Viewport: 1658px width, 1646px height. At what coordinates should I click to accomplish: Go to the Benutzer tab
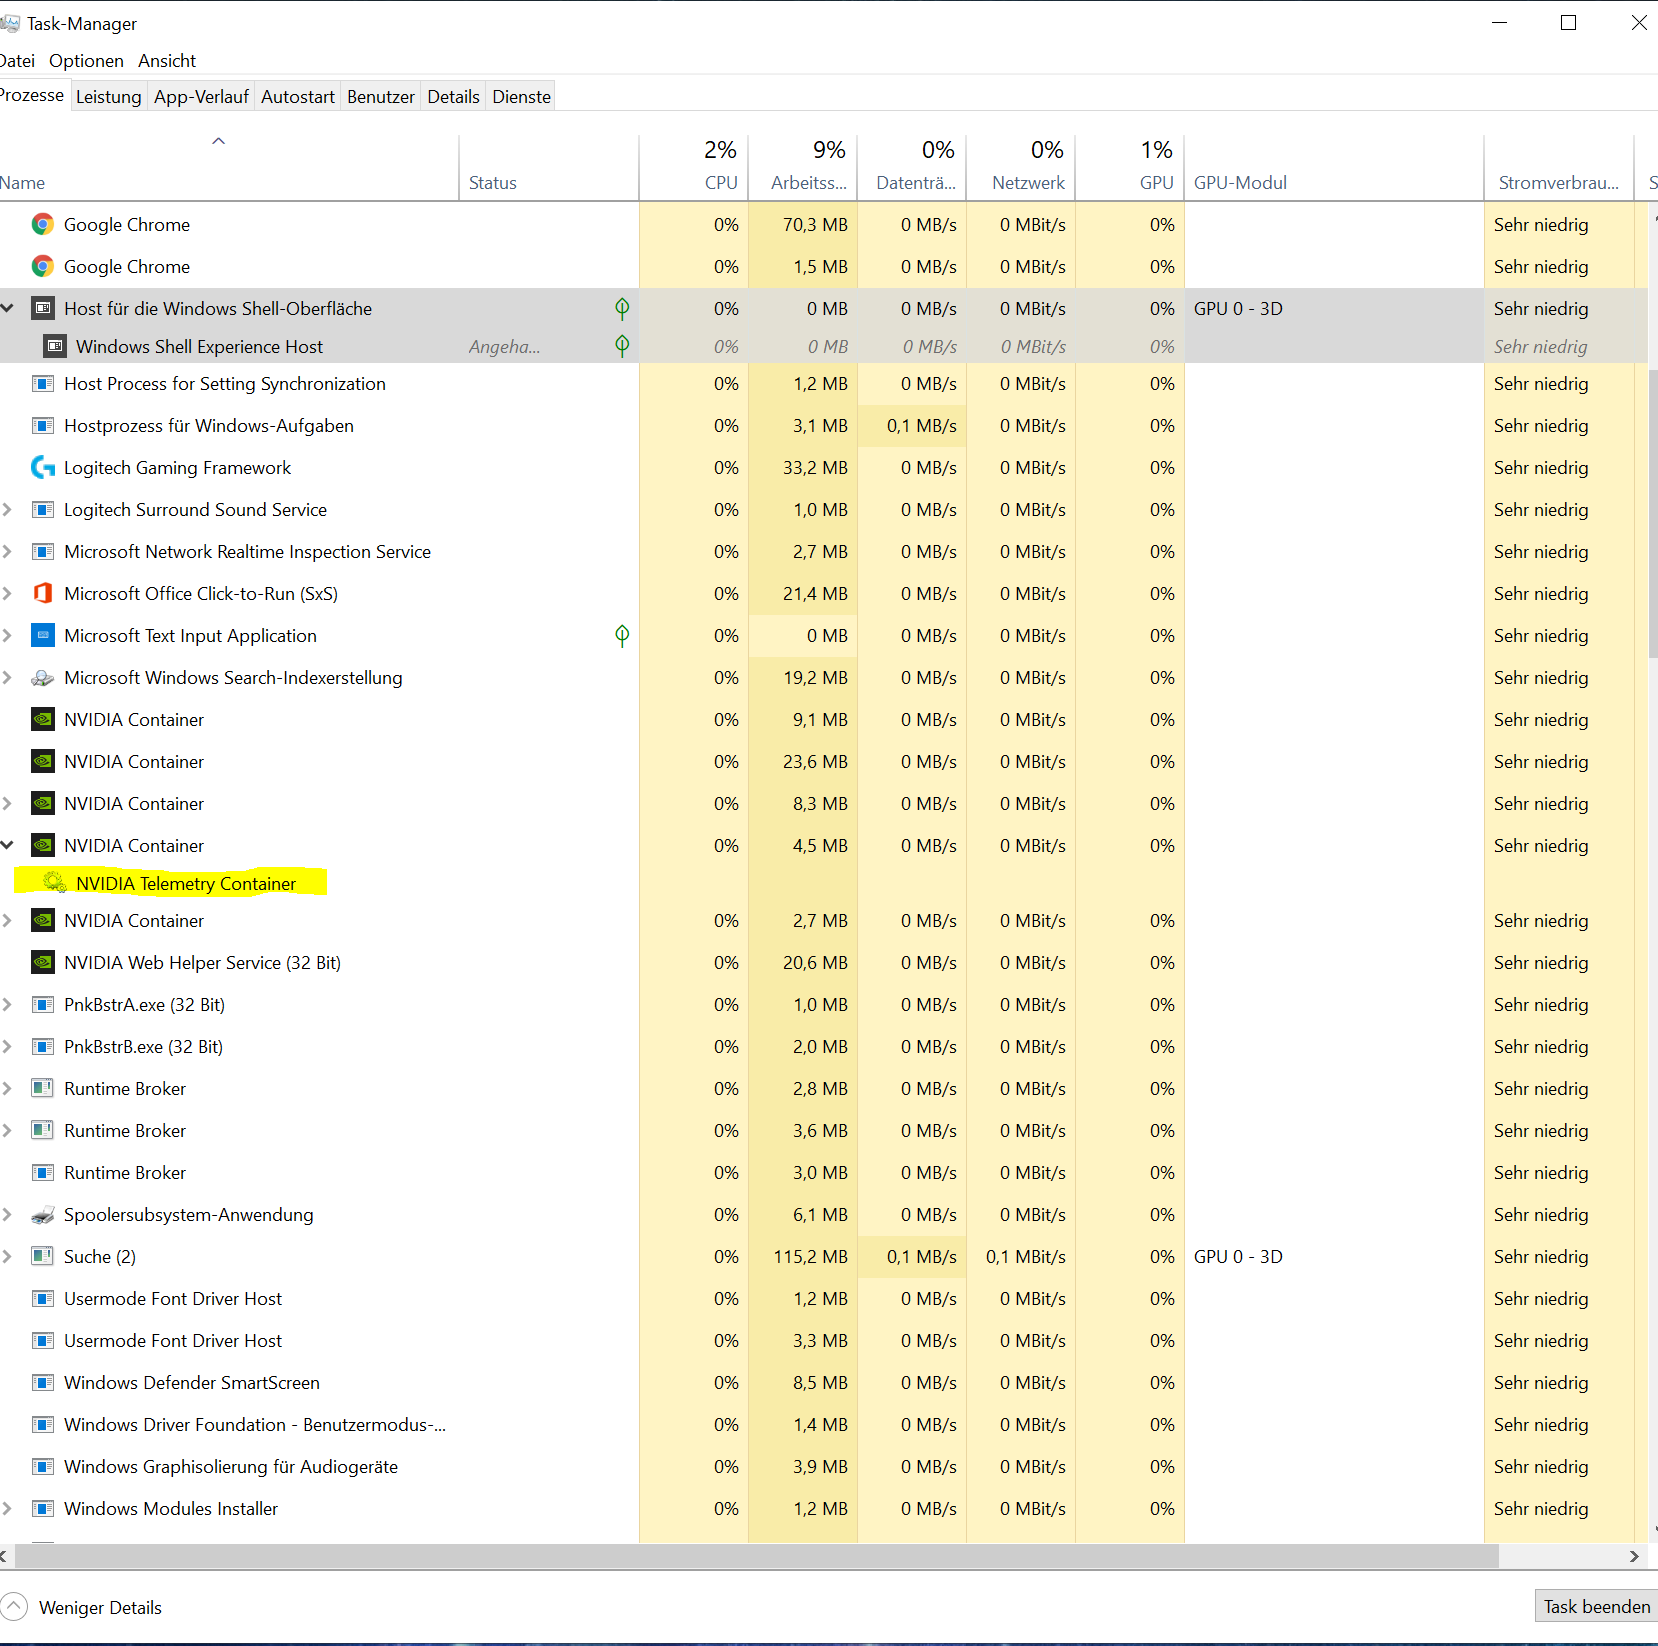pyautogui.click(x=381, y=96)
